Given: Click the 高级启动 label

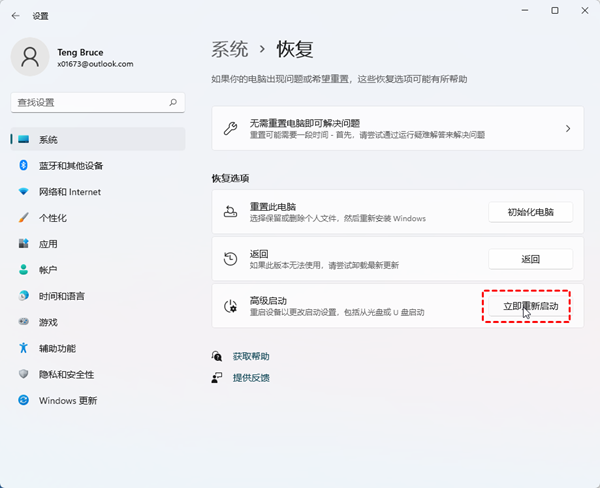Looking at the screenshot, I should click(x=268, y=300).
